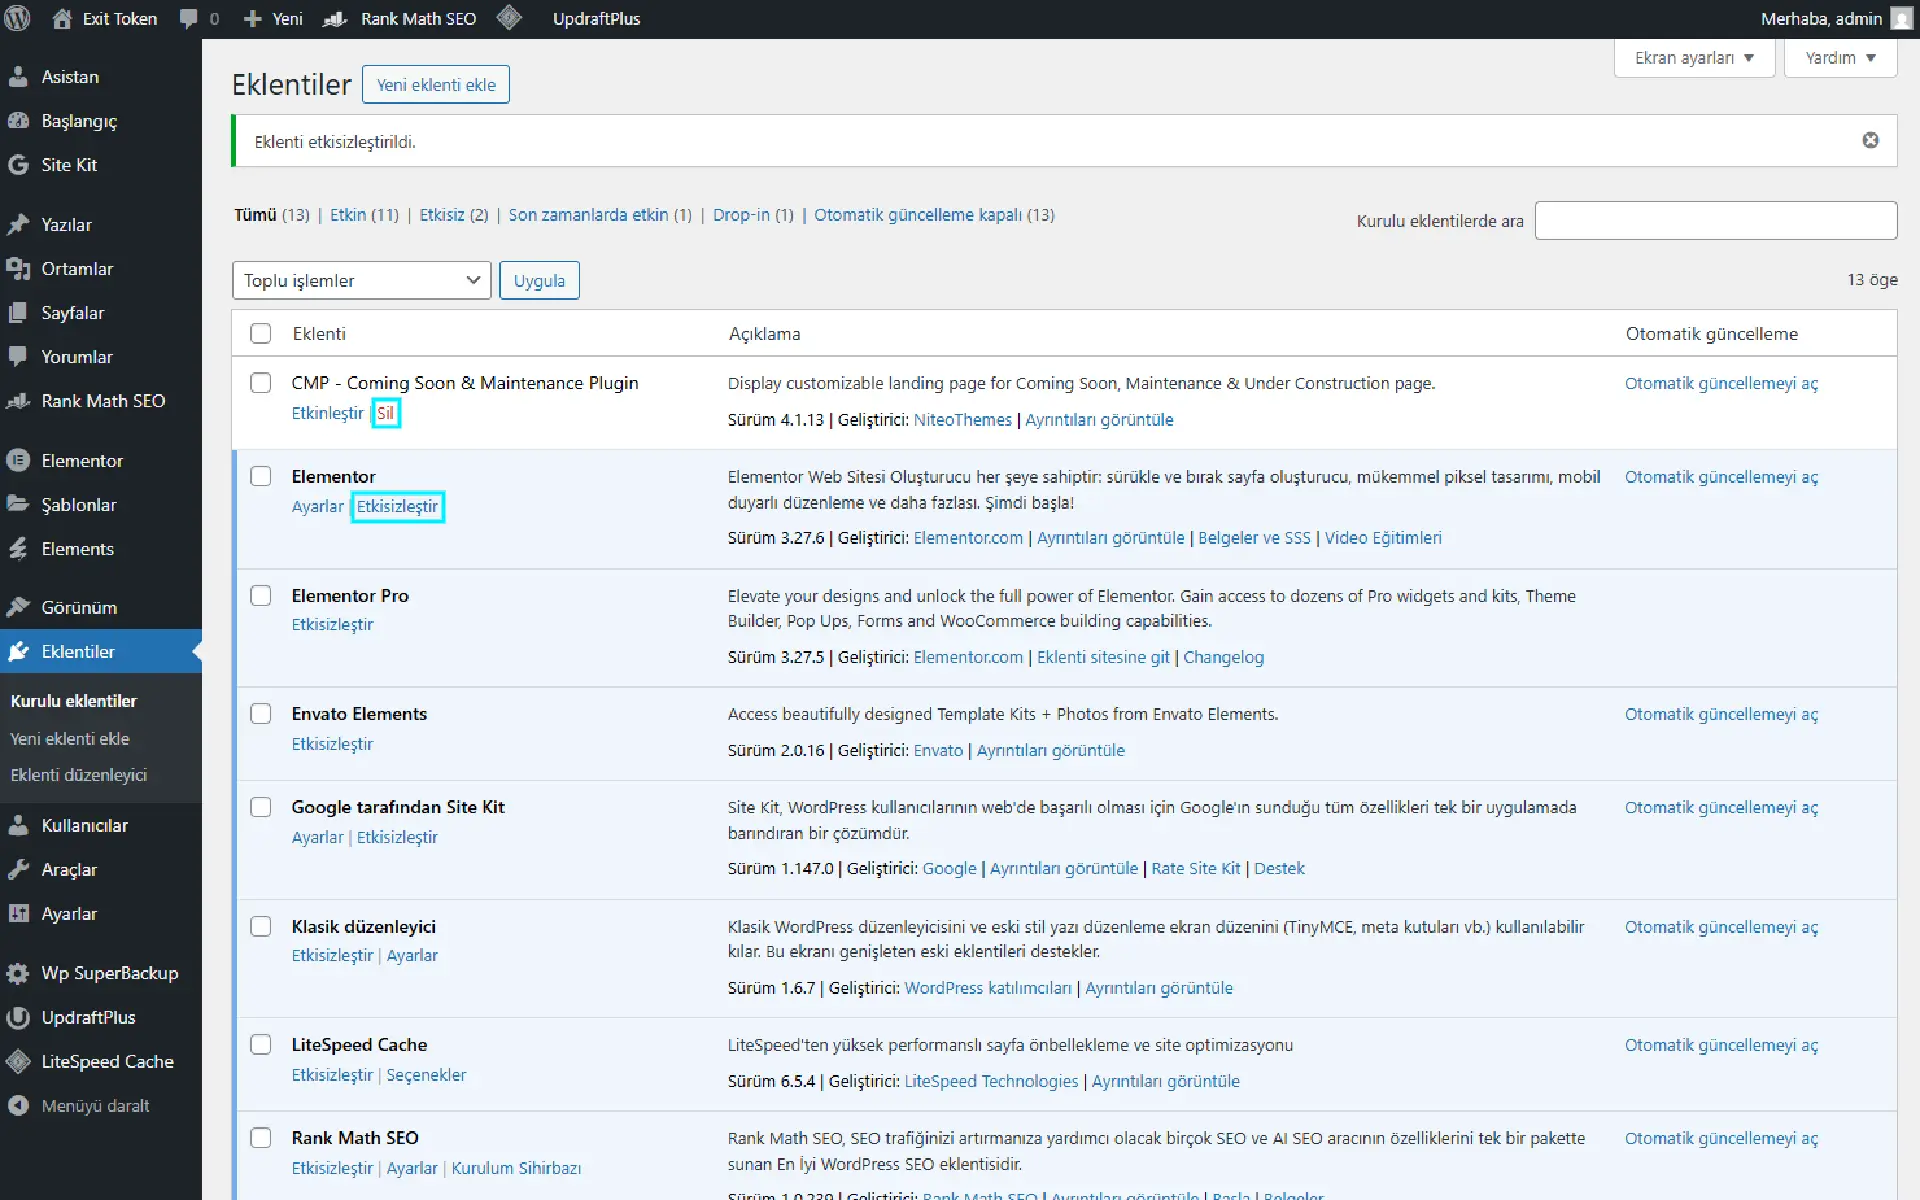Click the plus icon next to Yeni

pyautogui.click(x=252, y=19)
